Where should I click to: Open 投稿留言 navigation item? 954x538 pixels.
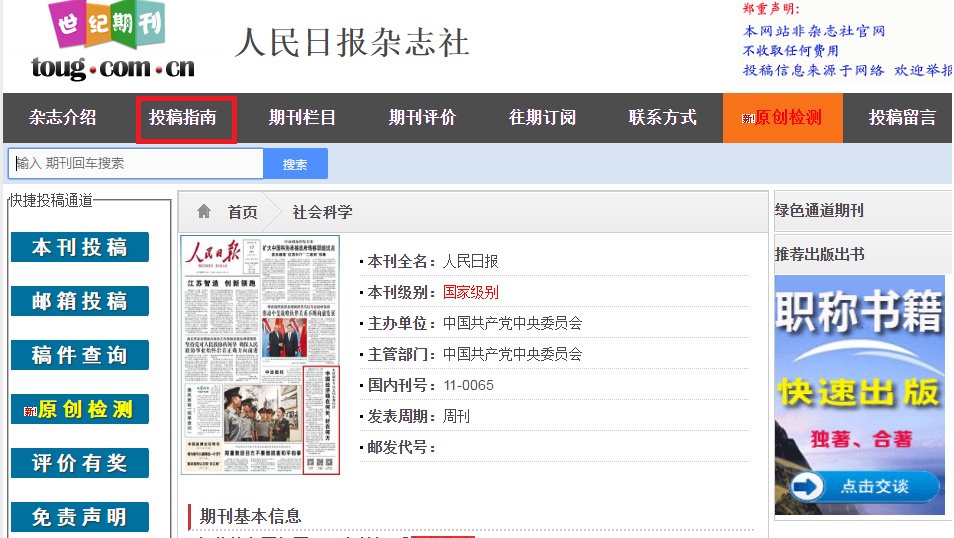coord(902,117)
